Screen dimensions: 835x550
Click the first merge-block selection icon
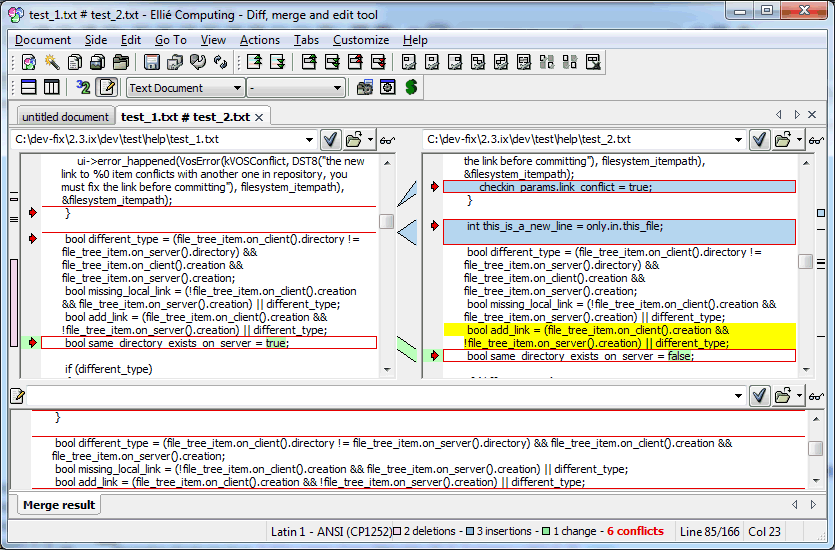point(409,62)
